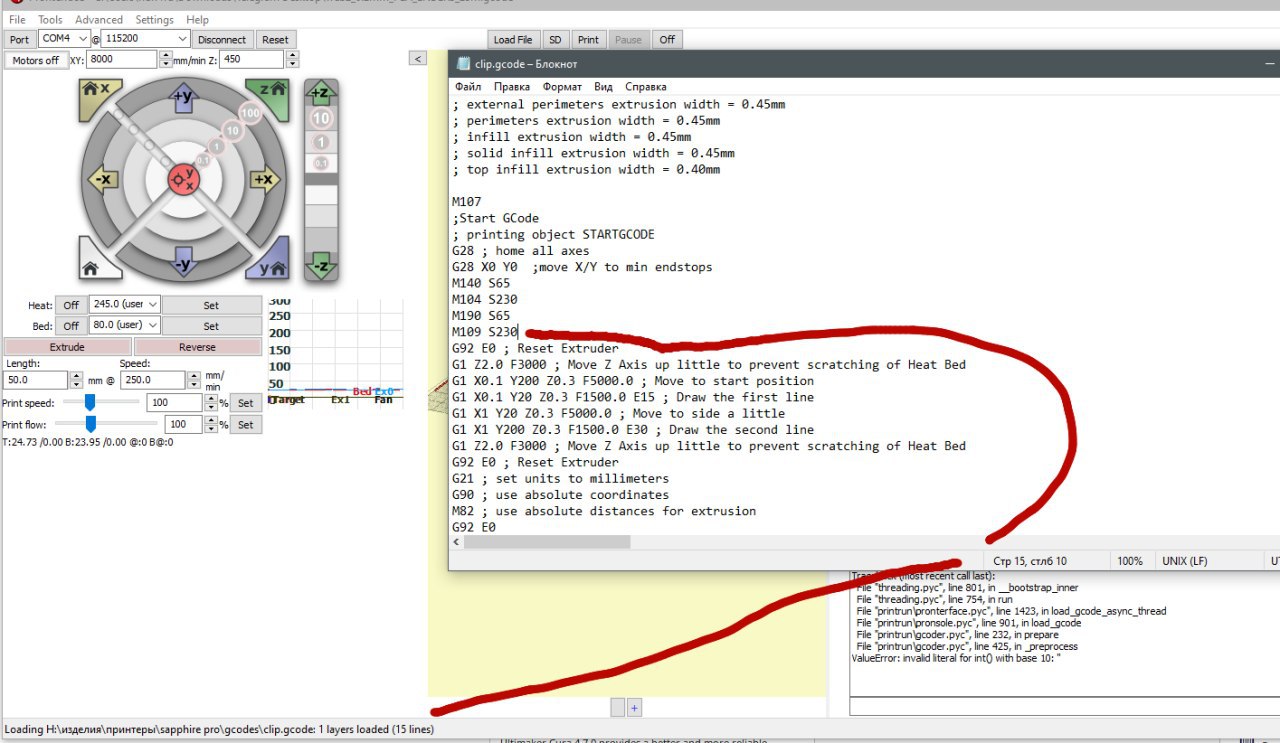Move Z up by the 10 step
The height and width of the screenshot is (743, 1280).
(321, 118)
